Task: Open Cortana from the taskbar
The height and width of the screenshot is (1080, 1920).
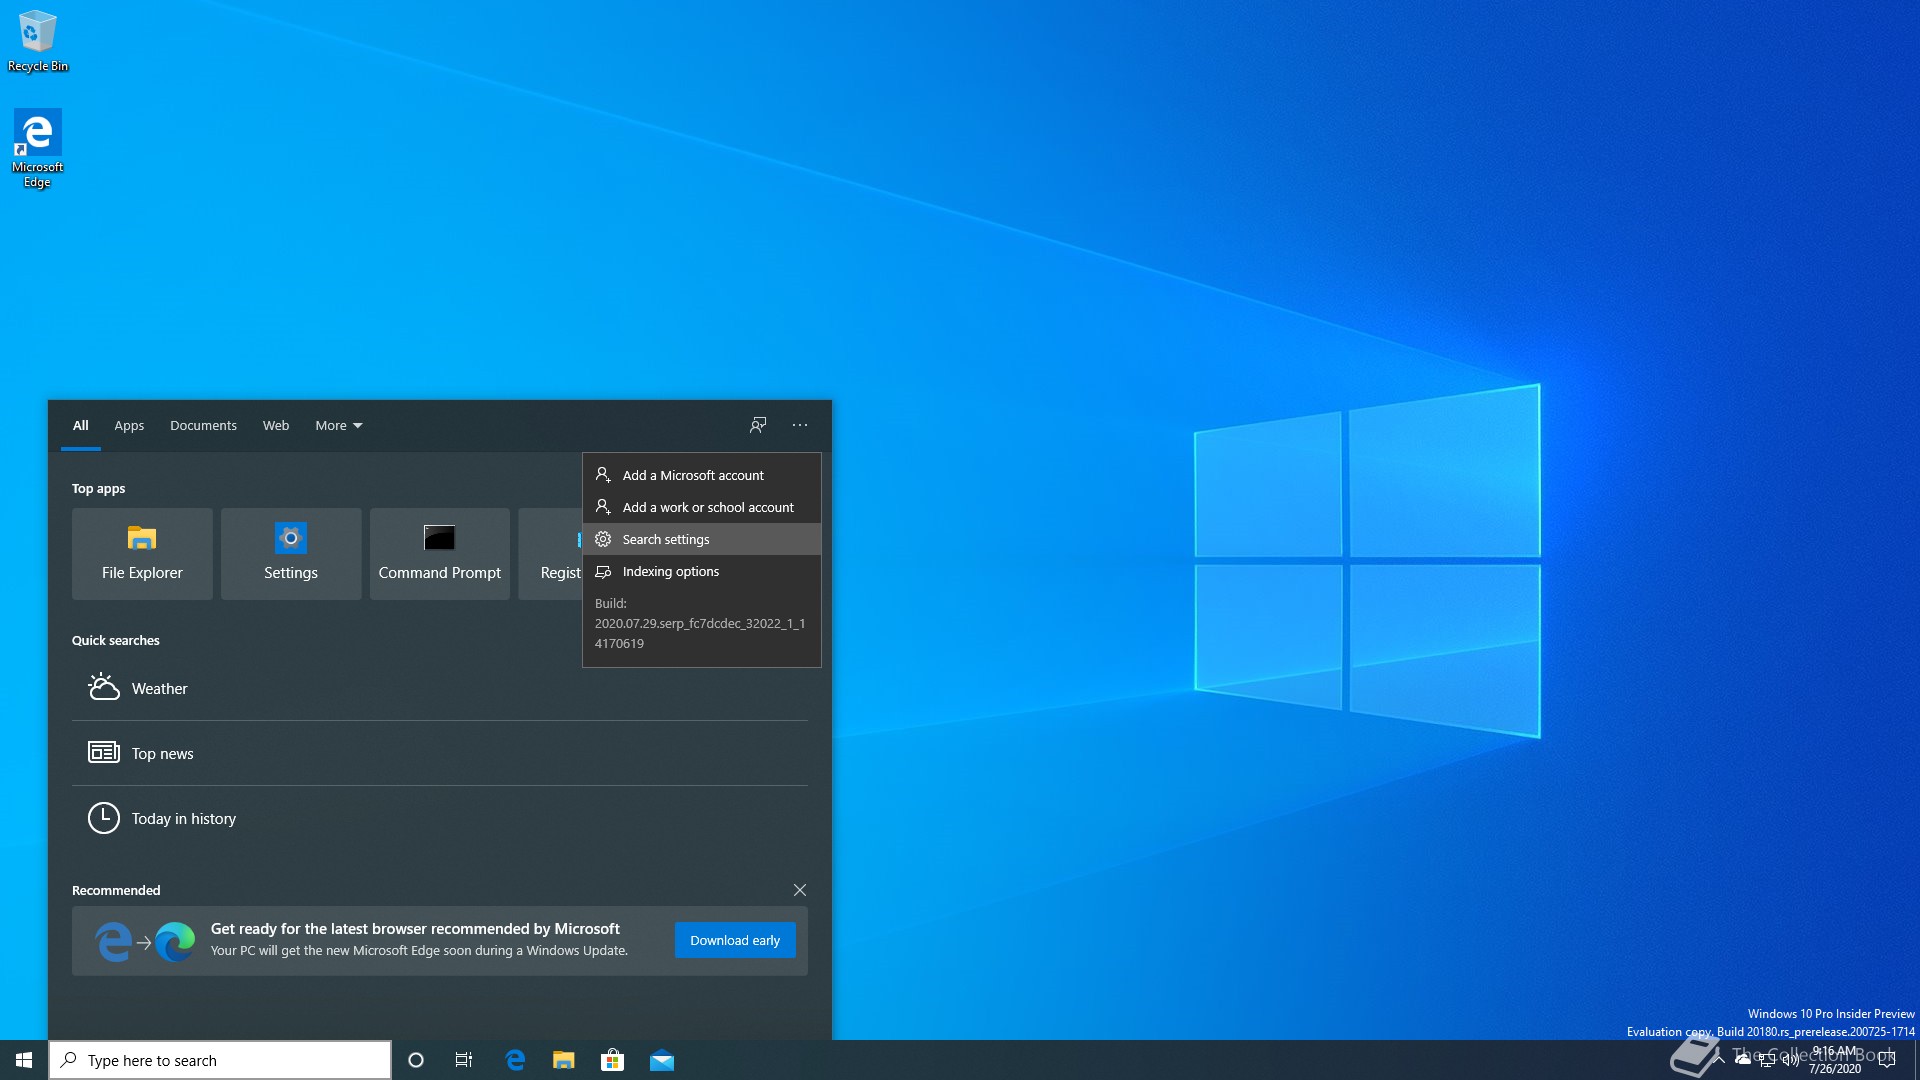Action: [416, 1060]
